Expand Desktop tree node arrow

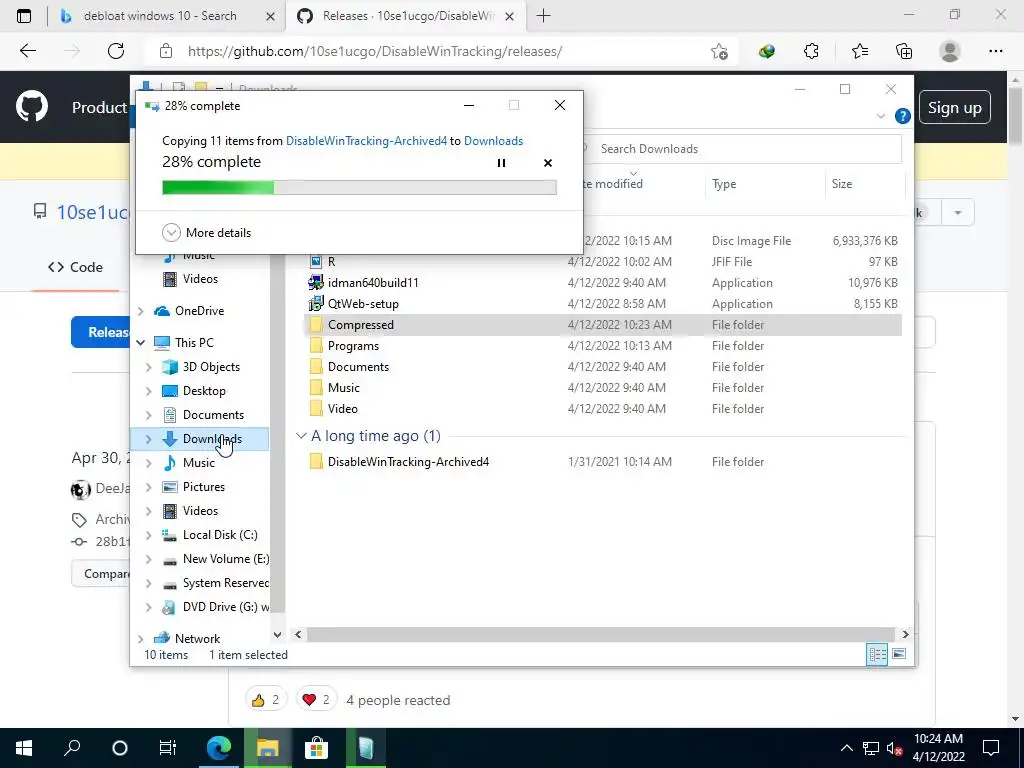(148, 391)
